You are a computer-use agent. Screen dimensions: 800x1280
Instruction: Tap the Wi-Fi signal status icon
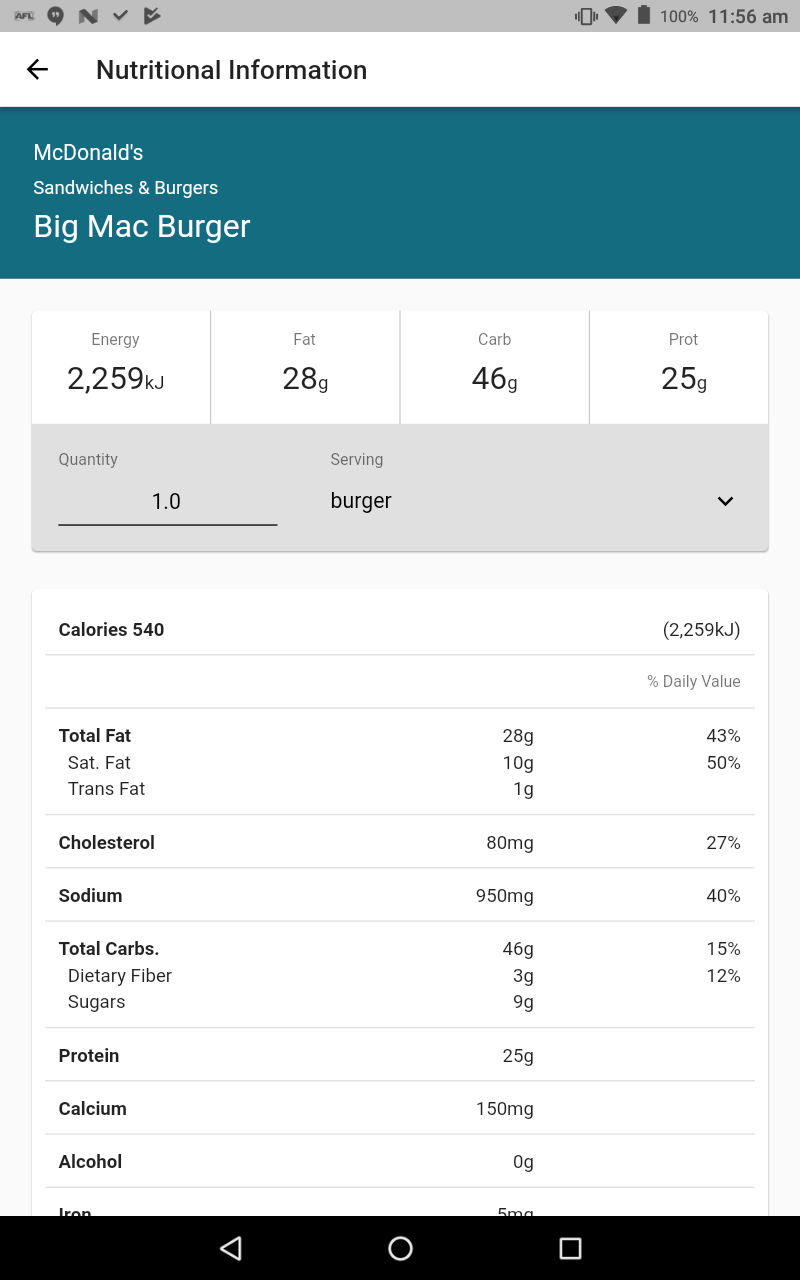616,16
